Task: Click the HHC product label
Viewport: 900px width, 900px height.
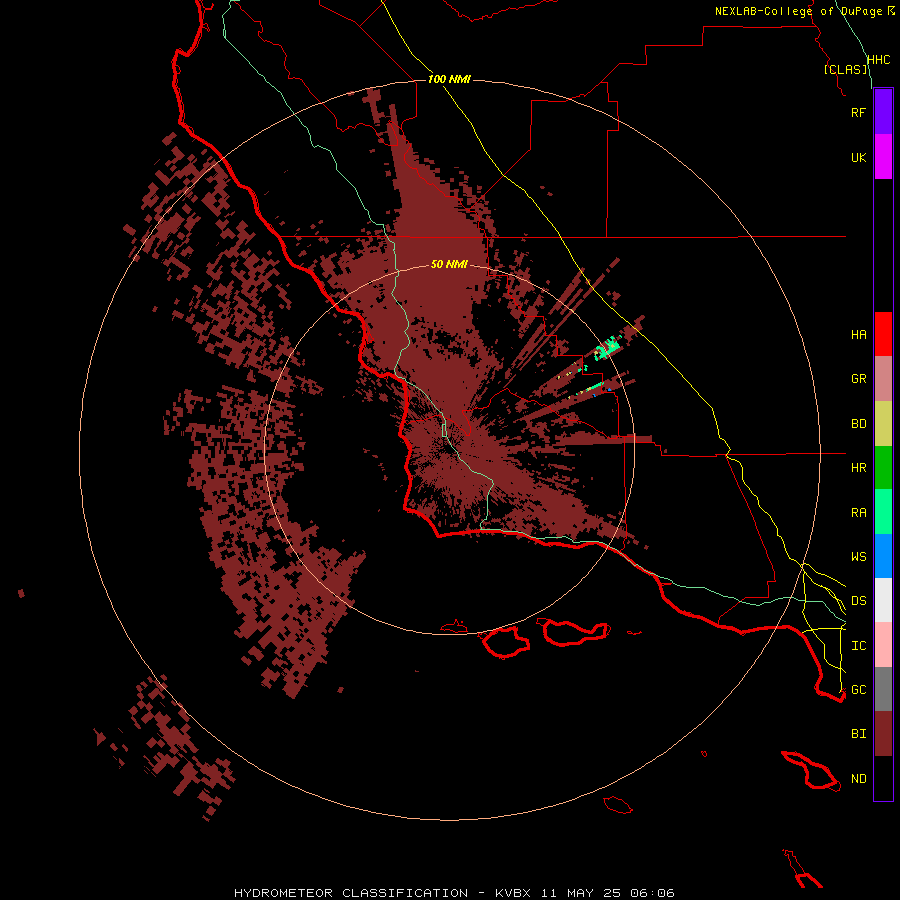Action: point(878,60)
